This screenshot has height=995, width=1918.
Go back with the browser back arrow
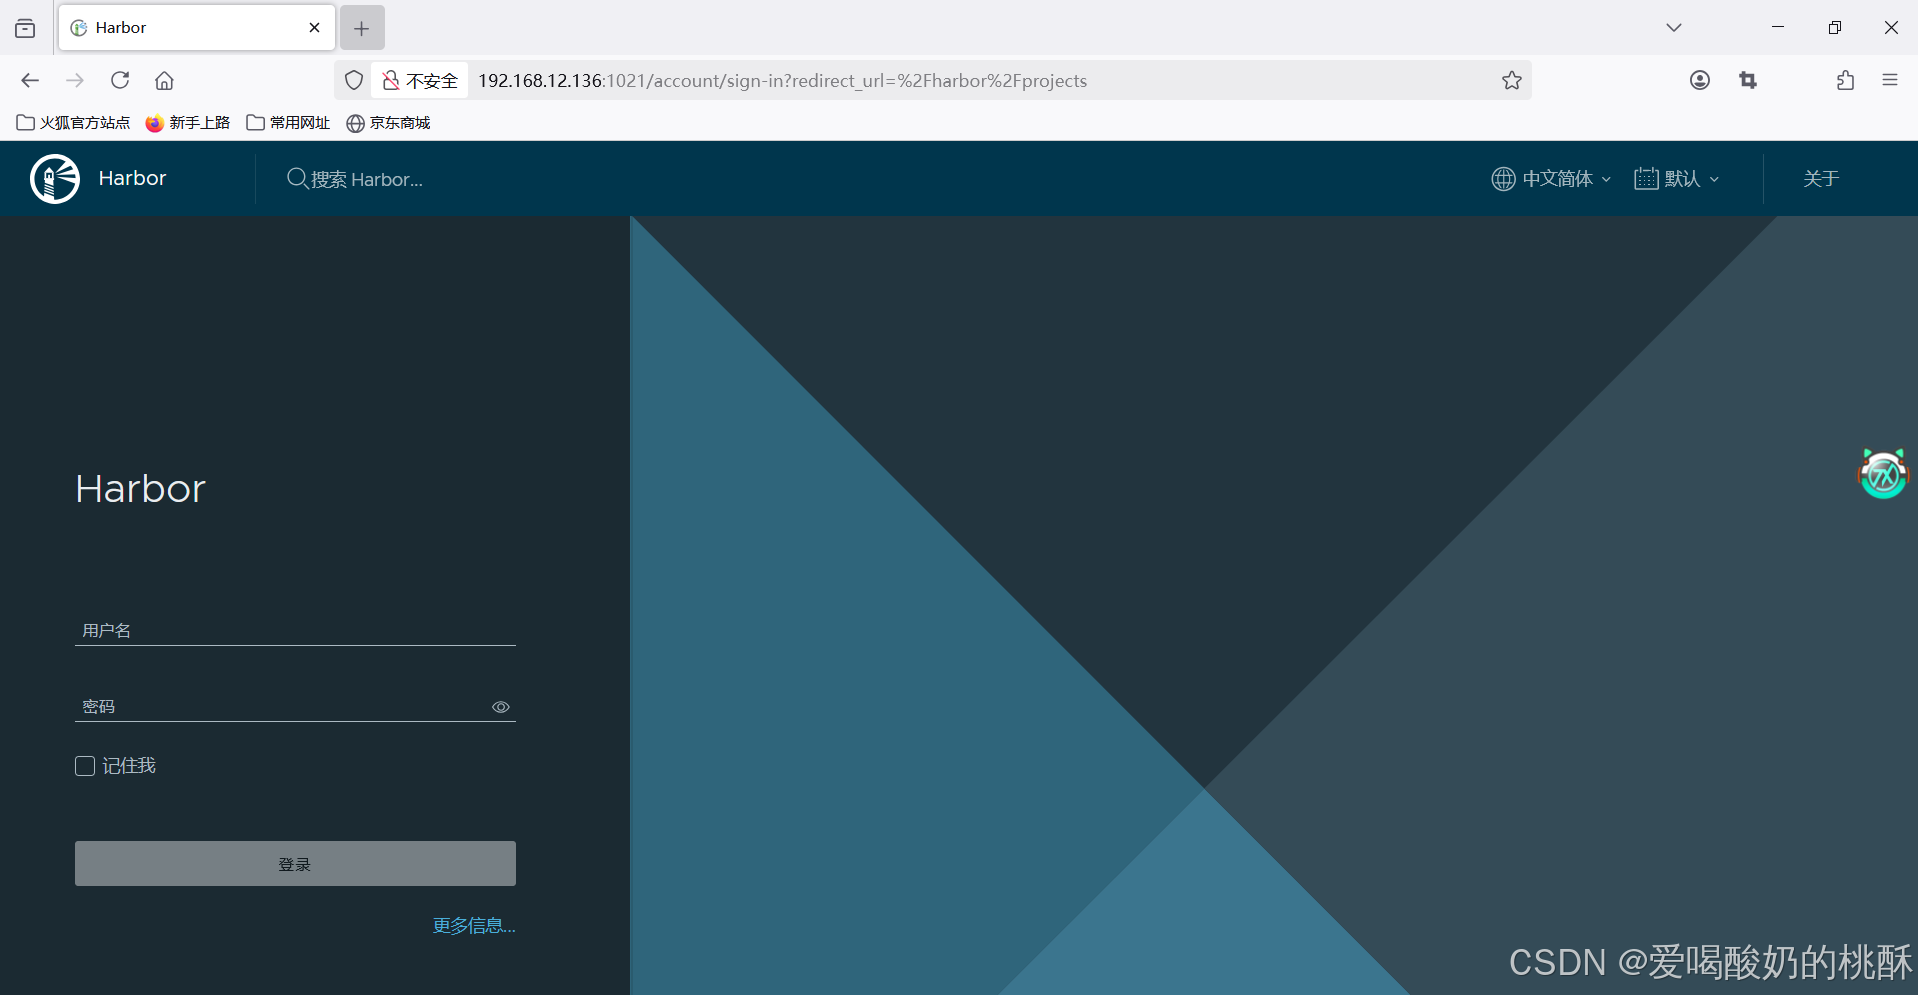click(x=30, y=80)
